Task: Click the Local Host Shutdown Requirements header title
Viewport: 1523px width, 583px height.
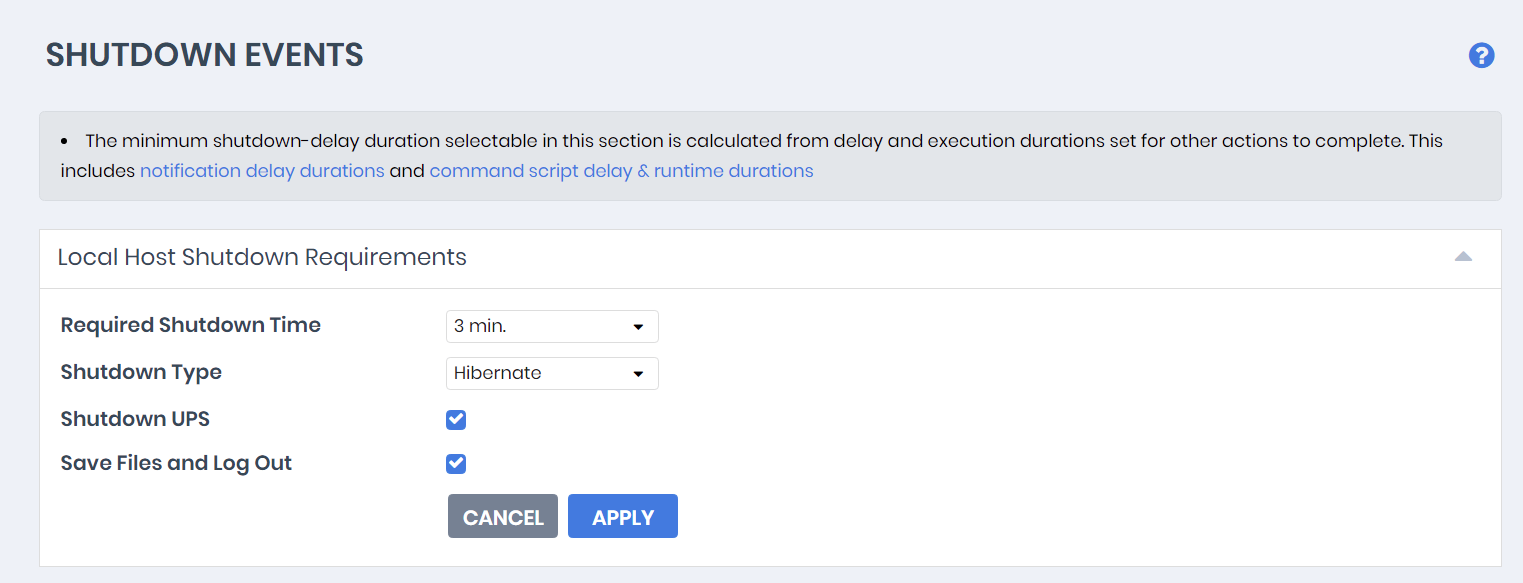Action: 262,257
